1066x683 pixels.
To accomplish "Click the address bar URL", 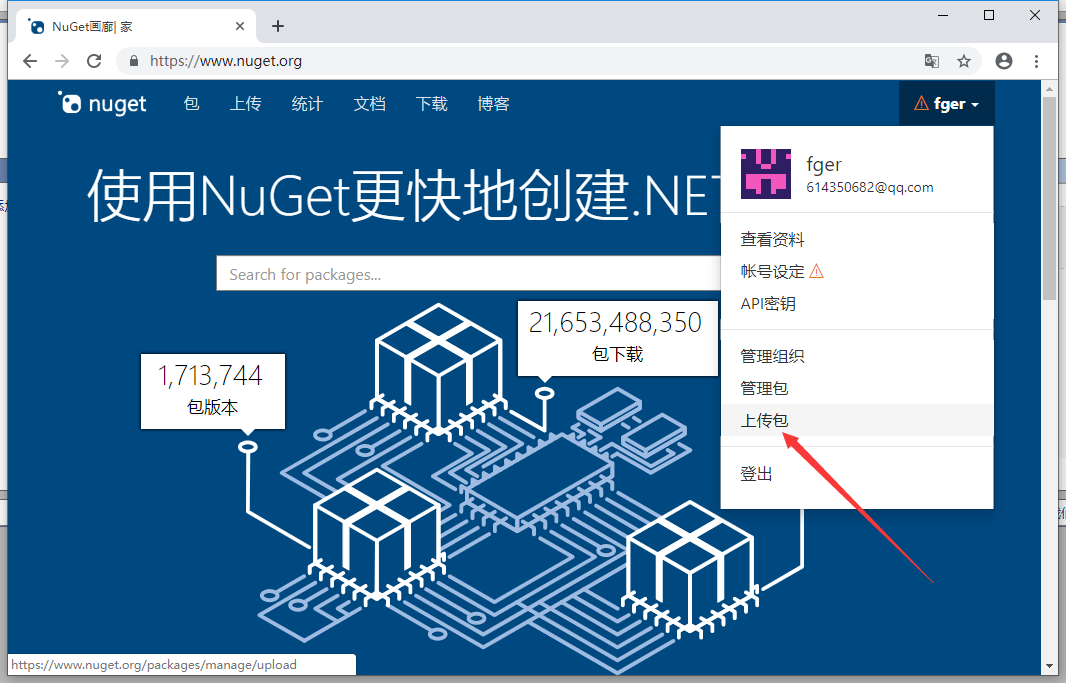I will coord(226,61).
